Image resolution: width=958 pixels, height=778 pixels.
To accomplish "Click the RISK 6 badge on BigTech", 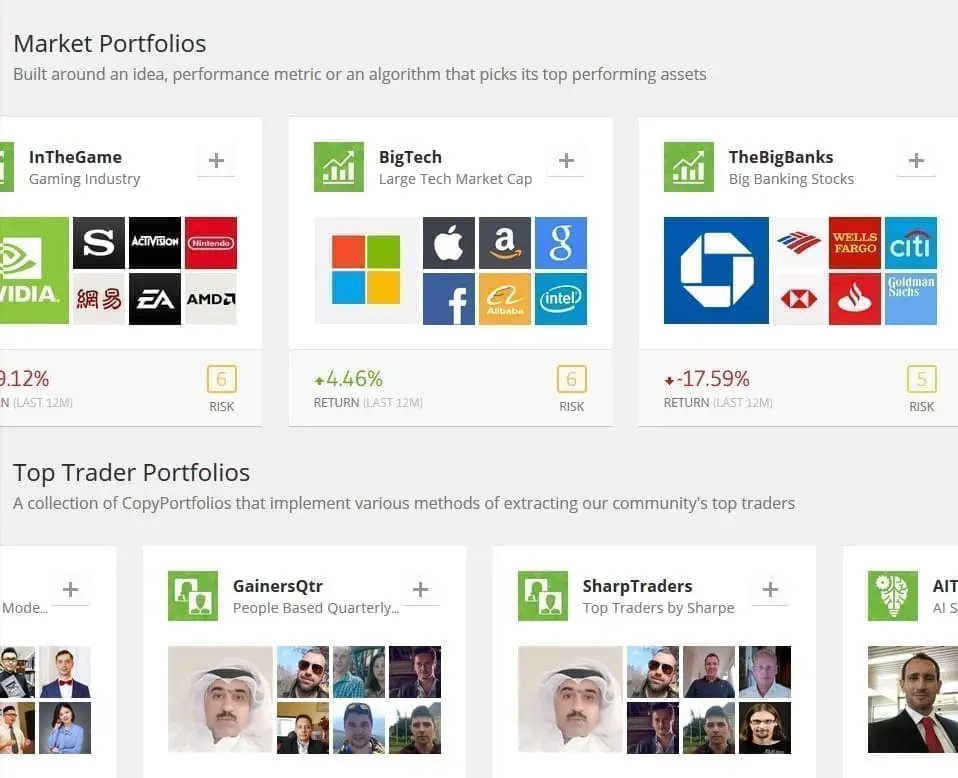I will [571, 380].
